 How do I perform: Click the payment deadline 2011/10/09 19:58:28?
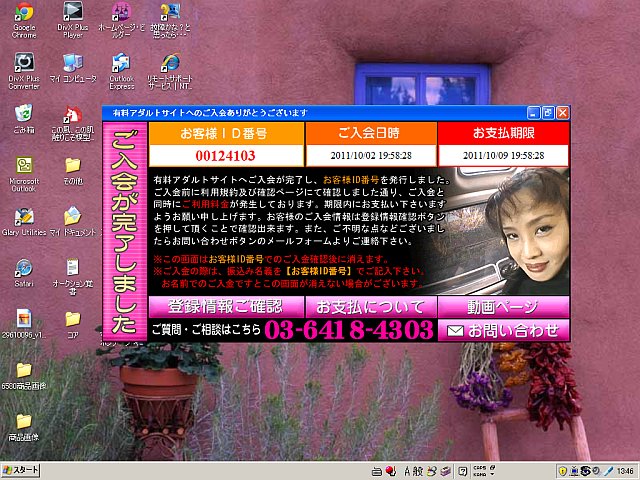pos(503,156)
